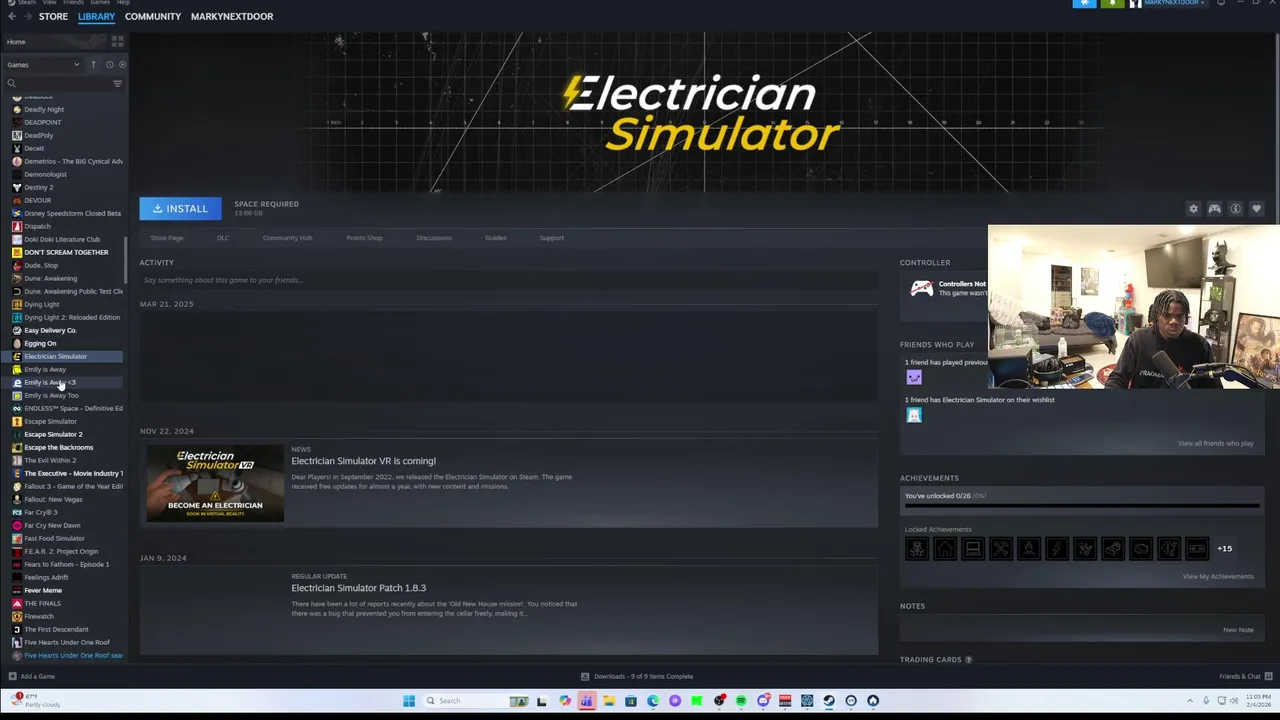Image resolution: width=1280 pixels, height=720 pixels.
Task: Open the Help menu
Action: pos(123,3)
